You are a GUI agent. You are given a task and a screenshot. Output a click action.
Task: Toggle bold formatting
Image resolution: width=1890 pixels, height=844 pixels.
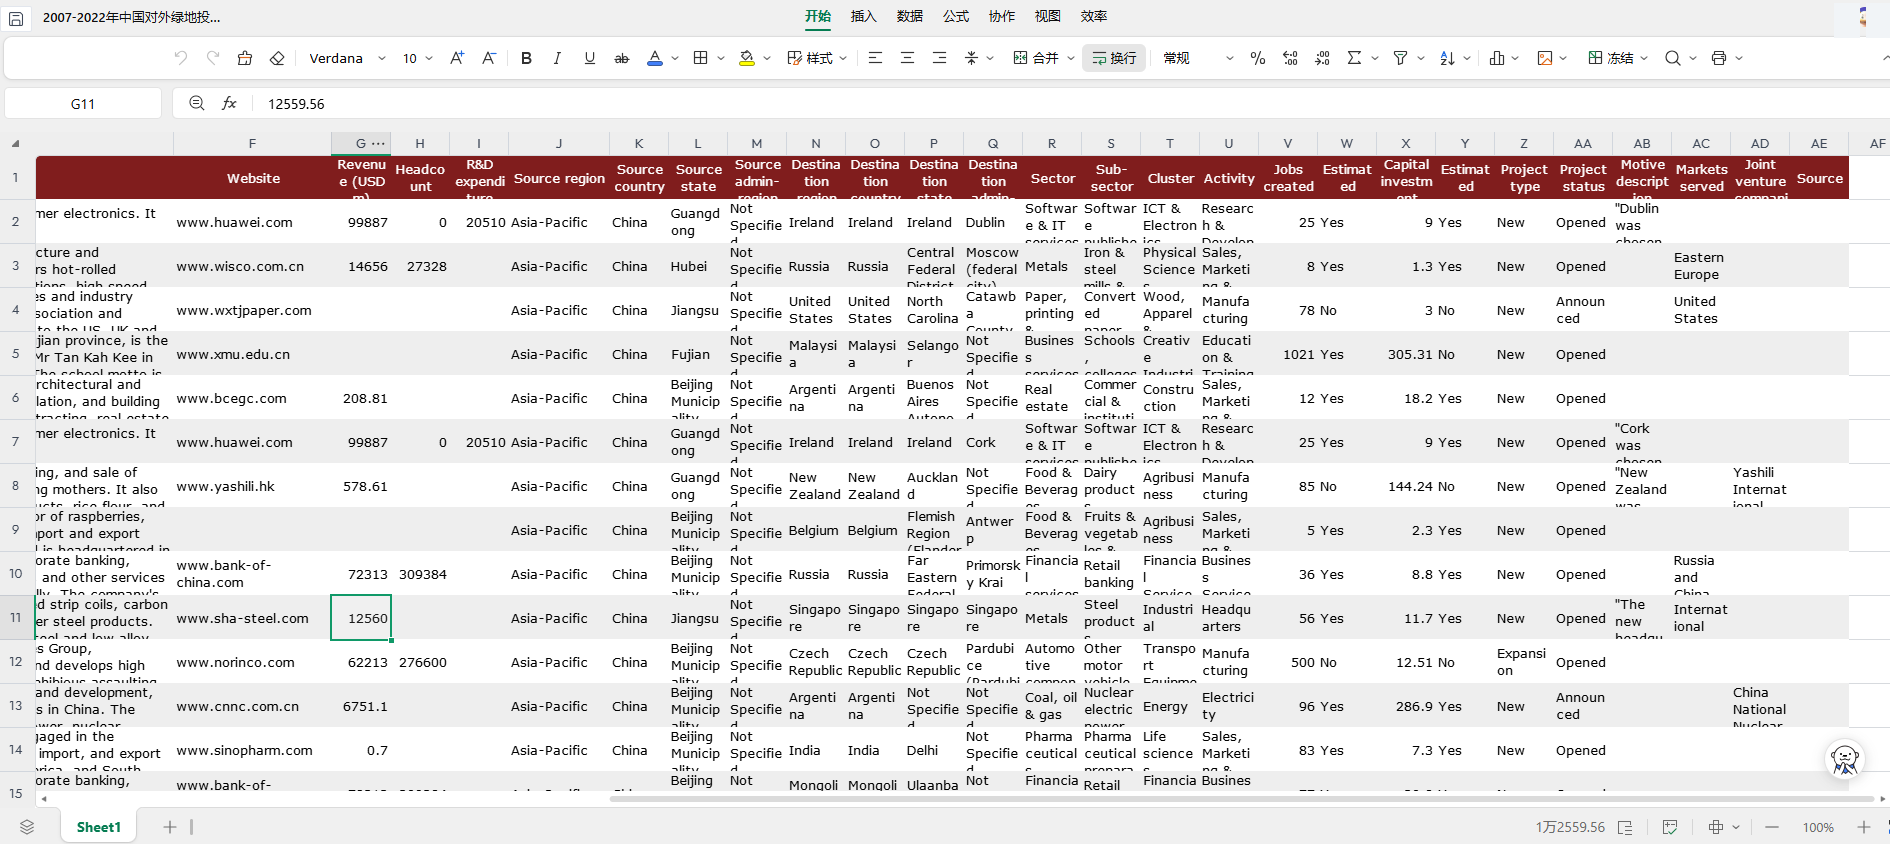coord(526,58)
